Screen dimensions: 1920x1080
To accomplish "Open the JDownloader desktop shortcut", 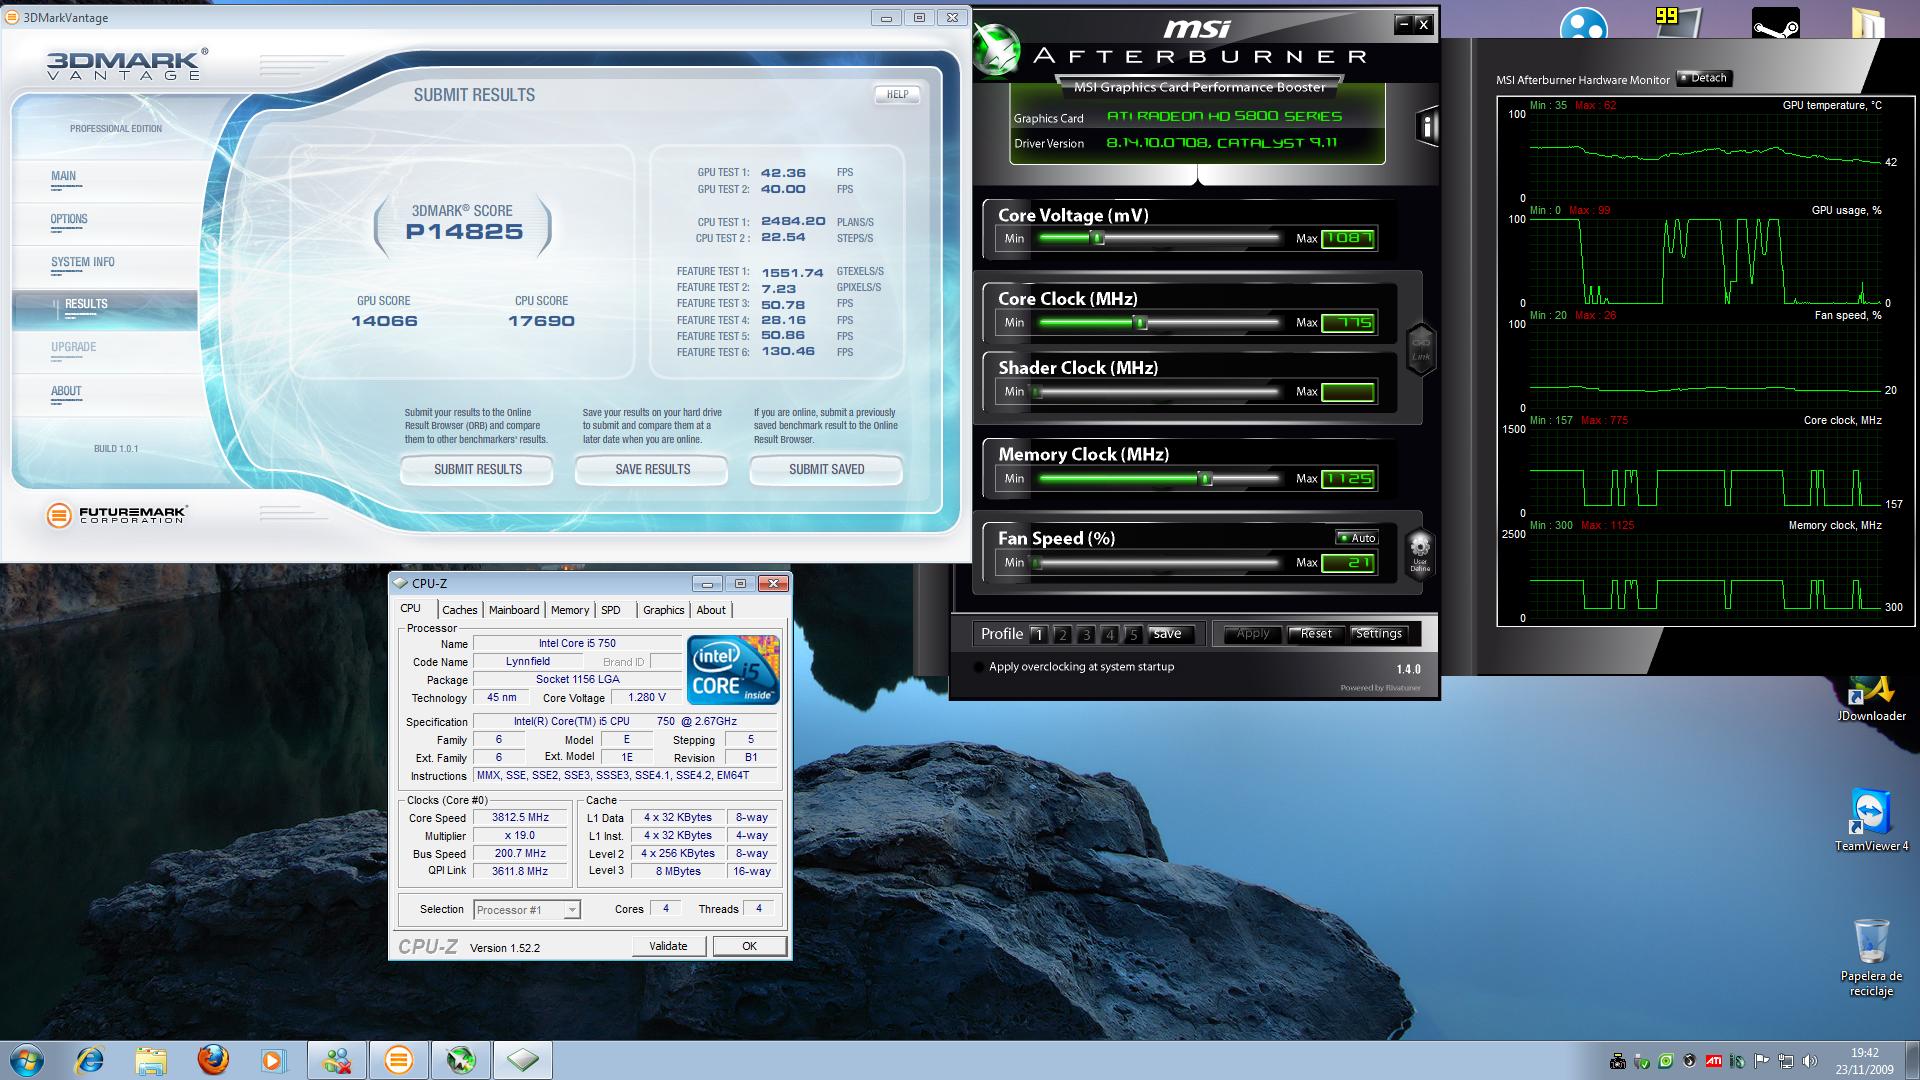I will point(1871,698).
